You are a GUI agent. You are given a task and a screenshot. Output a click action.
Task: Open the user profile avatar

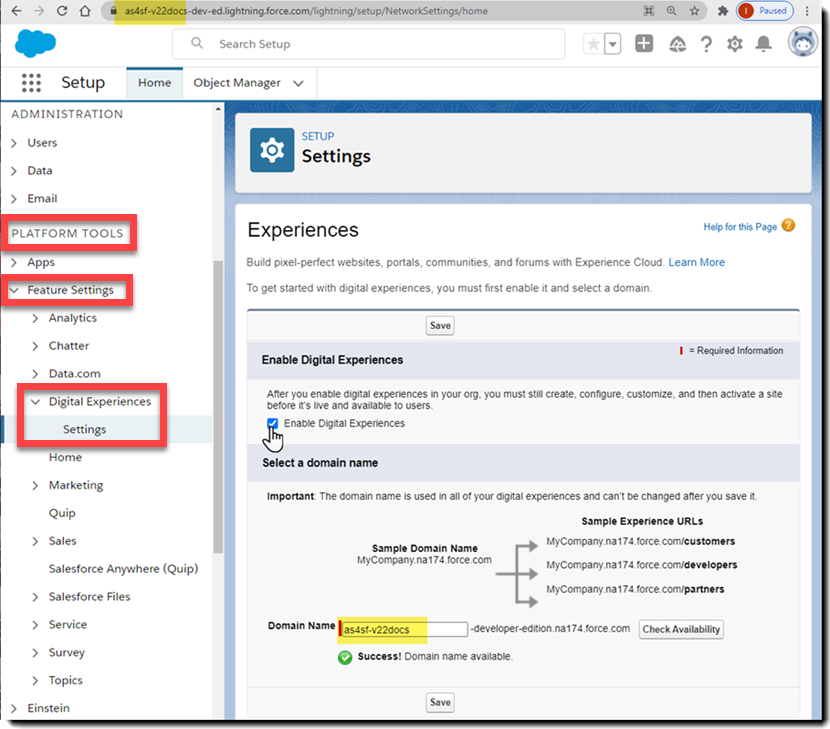coord(802,44)
